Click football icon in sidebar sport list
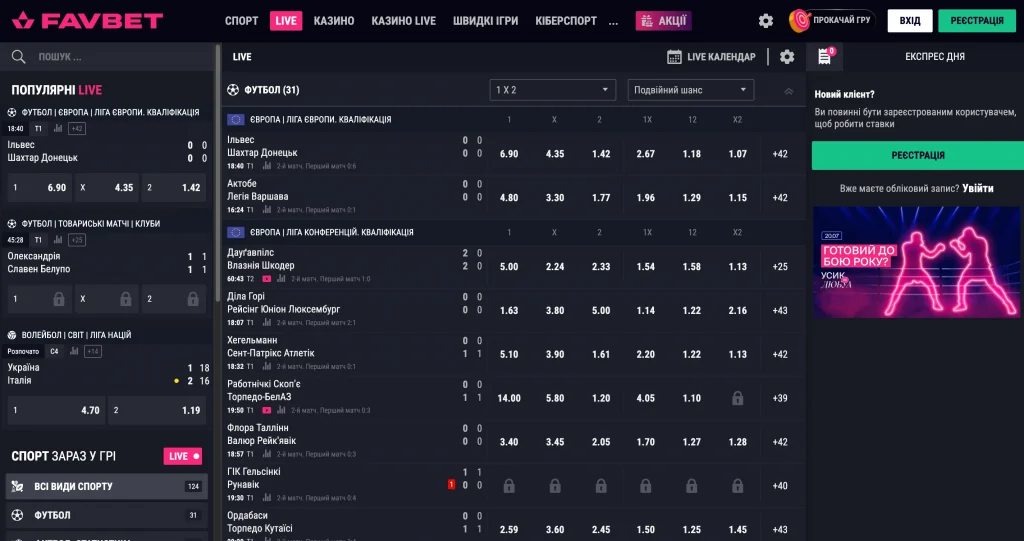This screenshot has height=541, width=1024. (18, 515)
